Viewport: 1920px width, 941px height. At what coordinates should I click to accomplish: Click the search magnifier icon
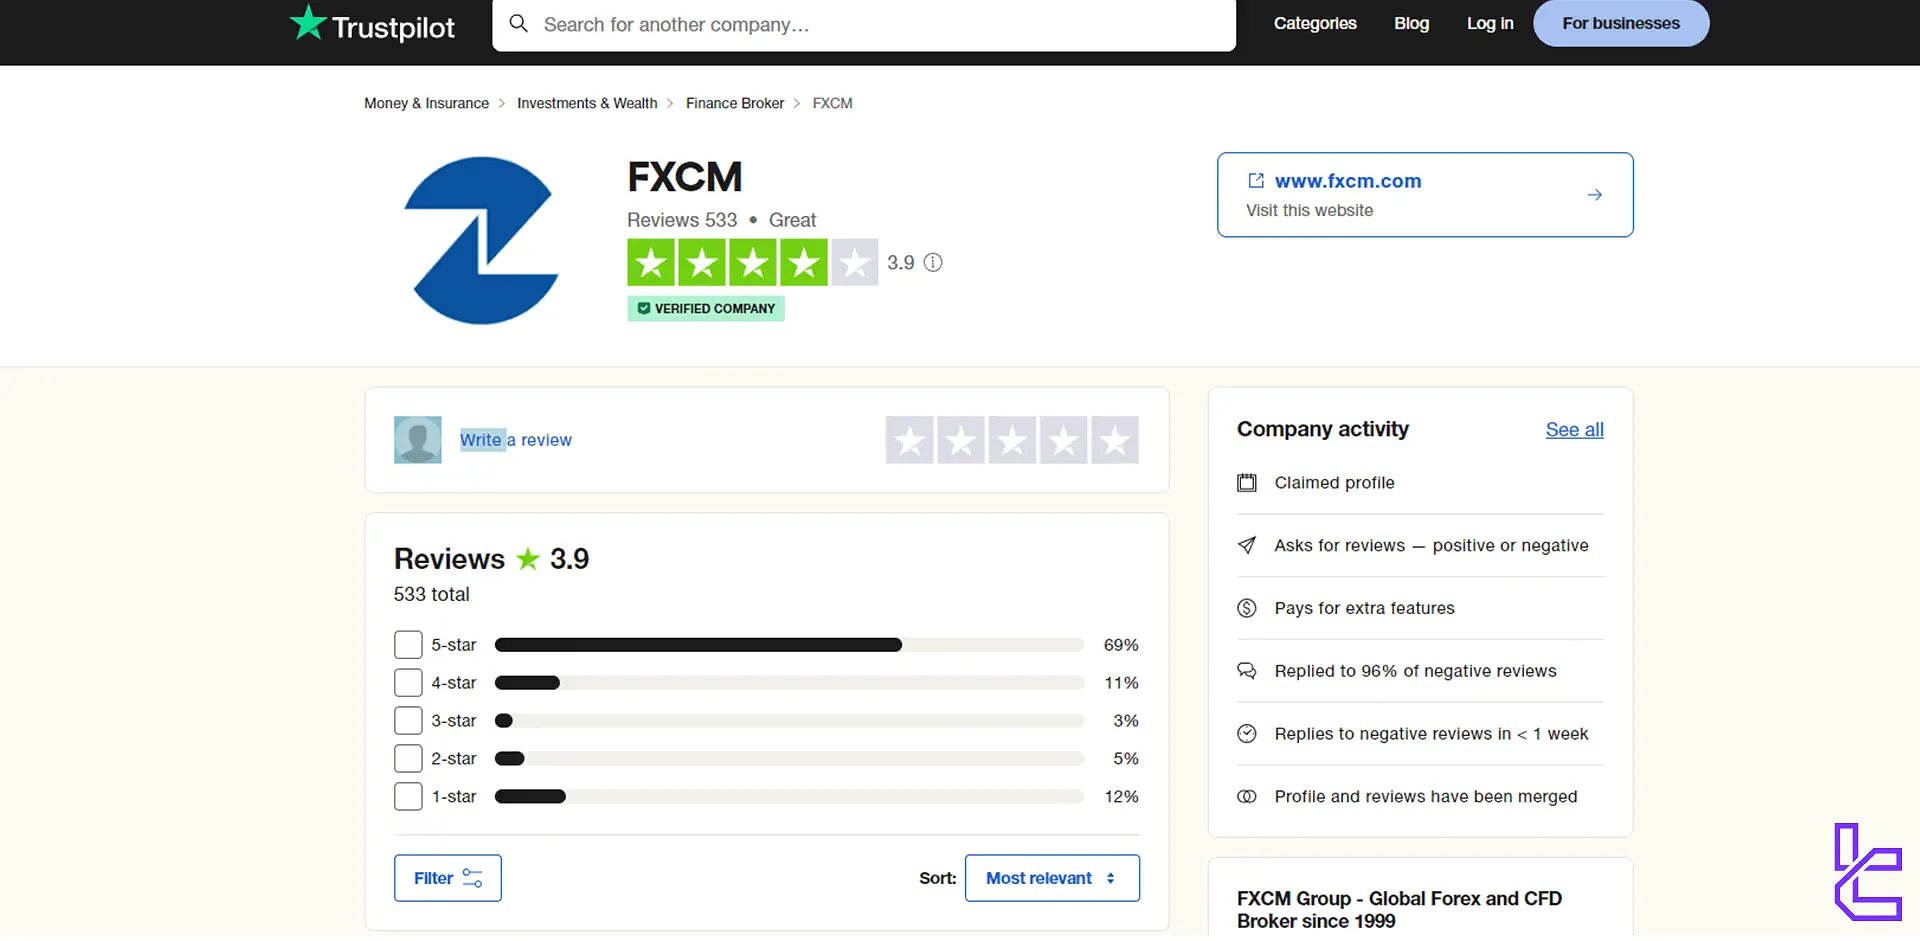tap(518, 23)
